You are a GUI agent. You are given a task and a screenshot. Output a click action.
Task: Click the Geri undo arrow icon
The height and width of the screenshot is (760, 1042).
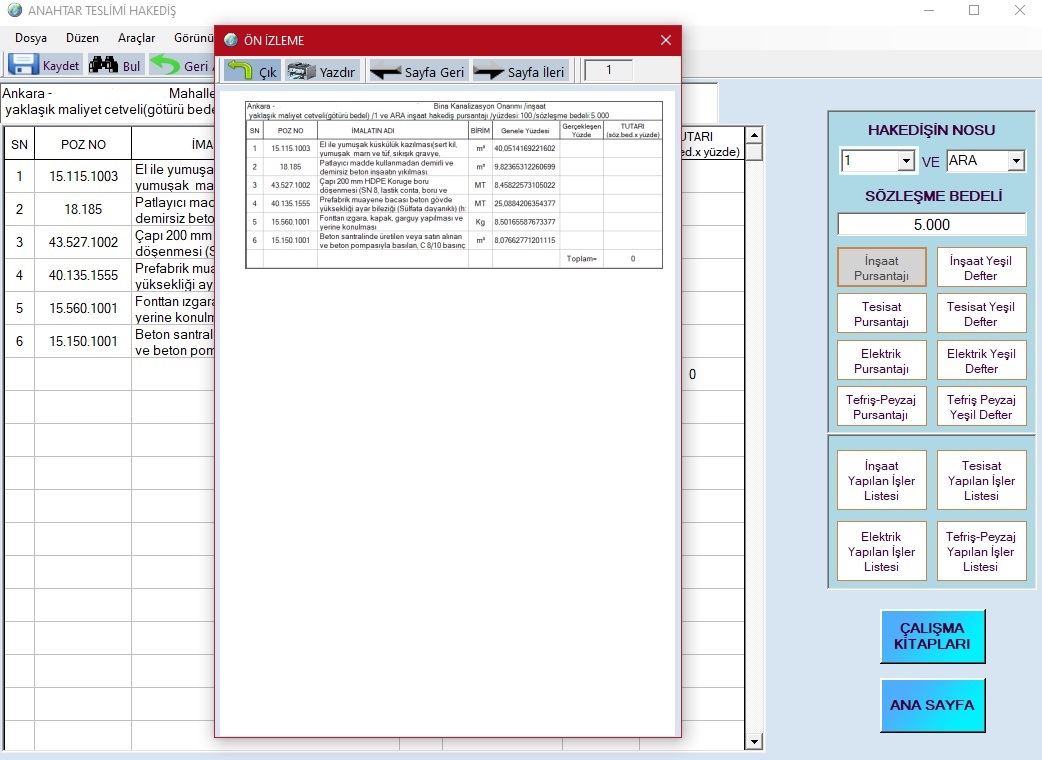point(165,65)
